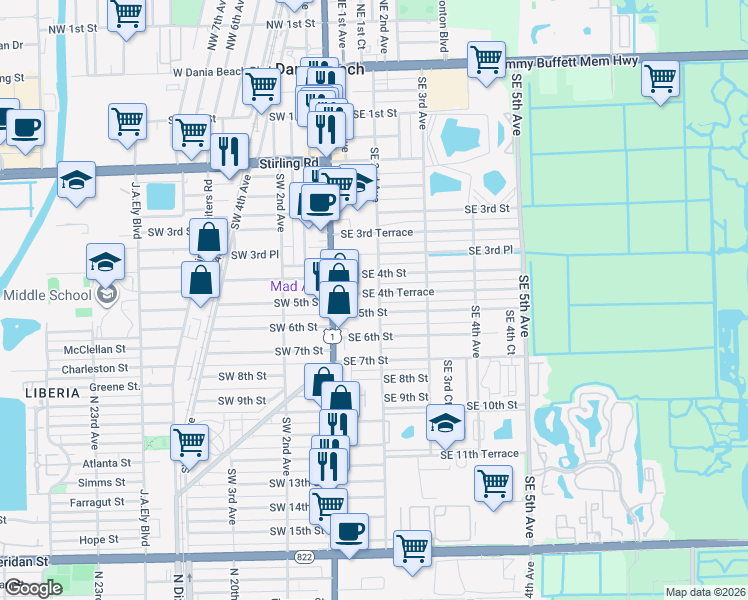The height and width of the screenshot is (600, 748).
Task: Click the Greene St. label
Action: click(115, 387)
